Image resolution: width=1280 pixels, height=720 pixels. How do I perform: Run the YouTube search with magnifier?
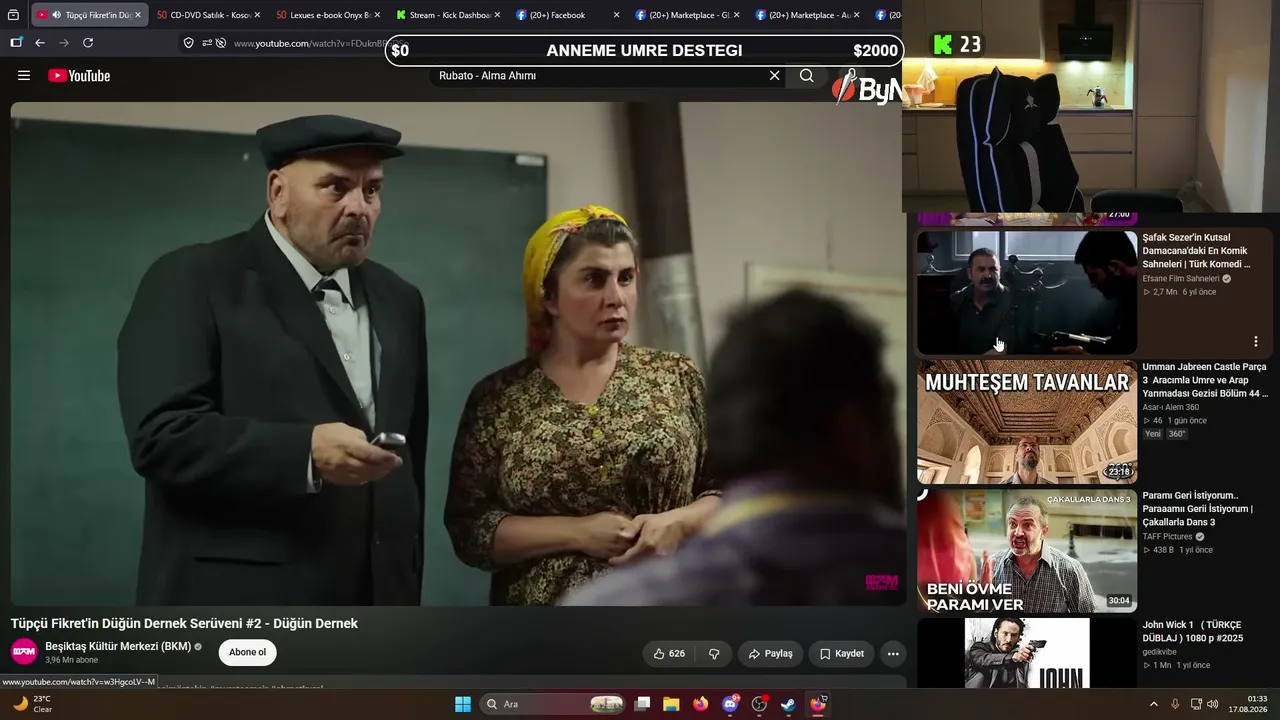[x=807, y=76]
